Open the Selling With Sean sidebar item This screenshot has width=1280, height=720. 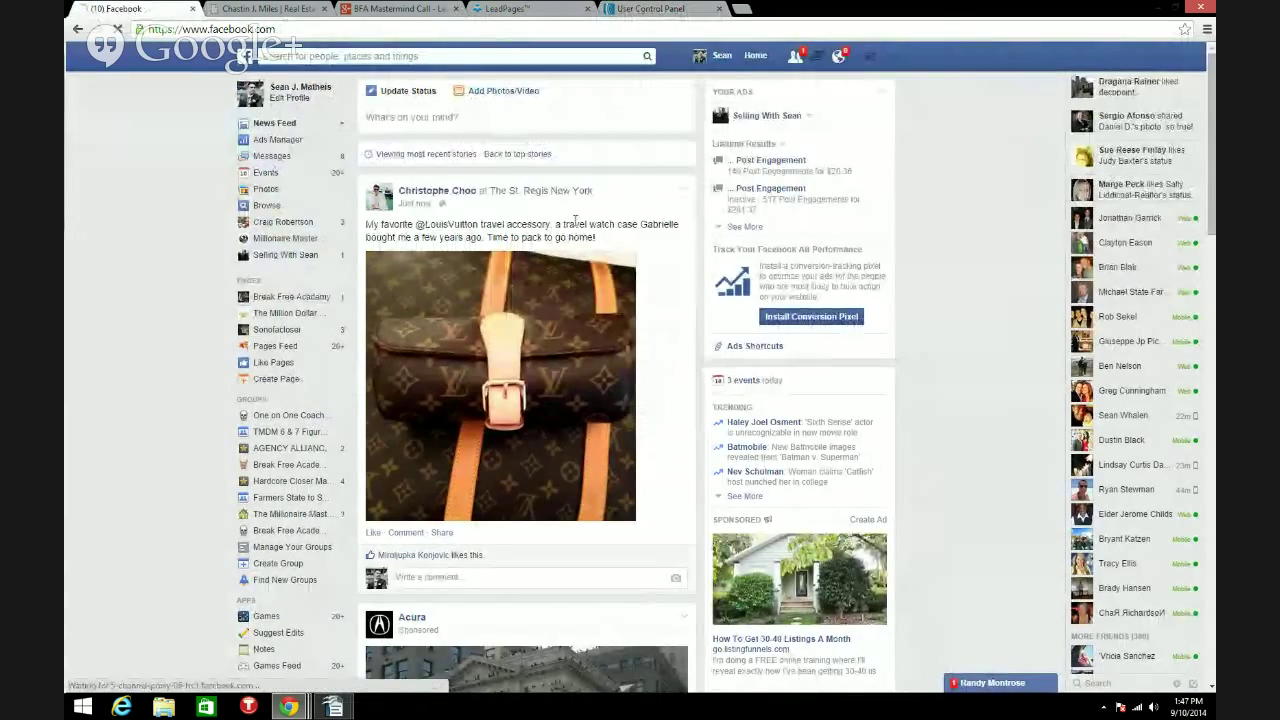[285, 255]
